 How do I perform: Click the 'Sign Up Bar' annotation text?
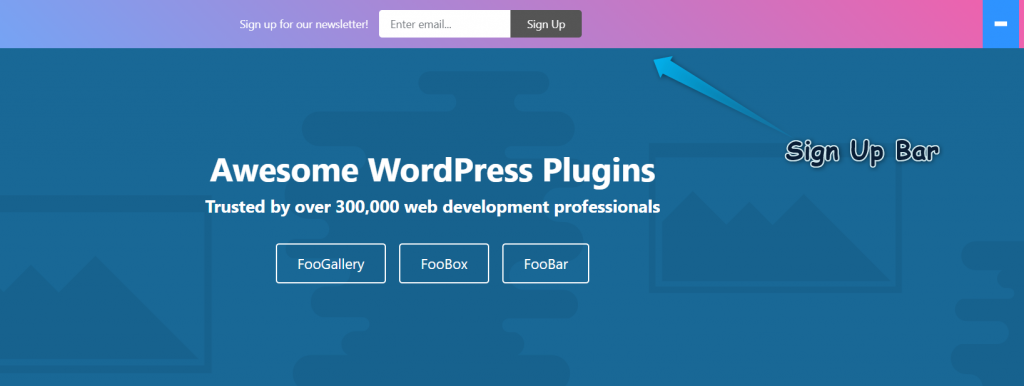coord(862,152)
